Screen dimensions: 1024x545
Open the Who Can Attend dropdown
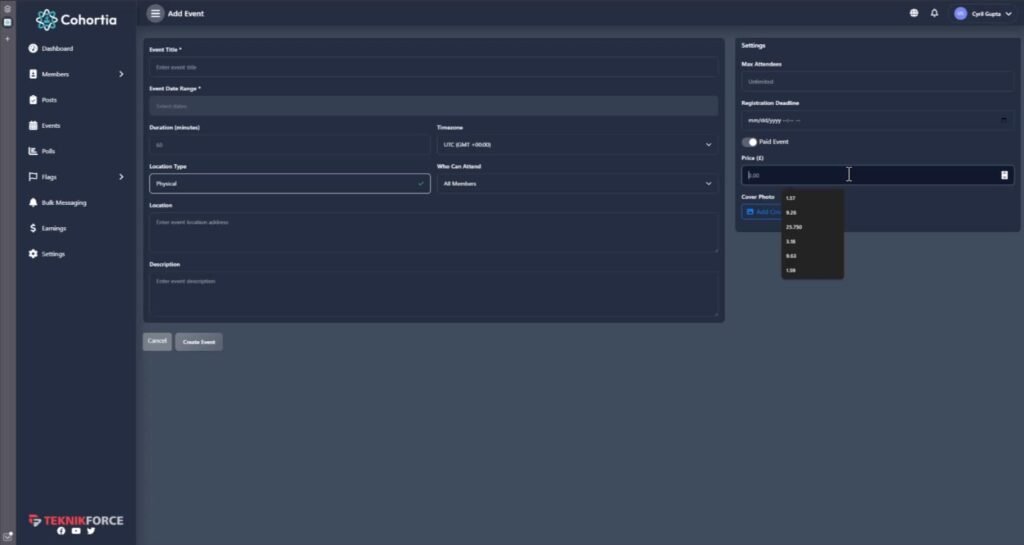[x=577, y=183]
